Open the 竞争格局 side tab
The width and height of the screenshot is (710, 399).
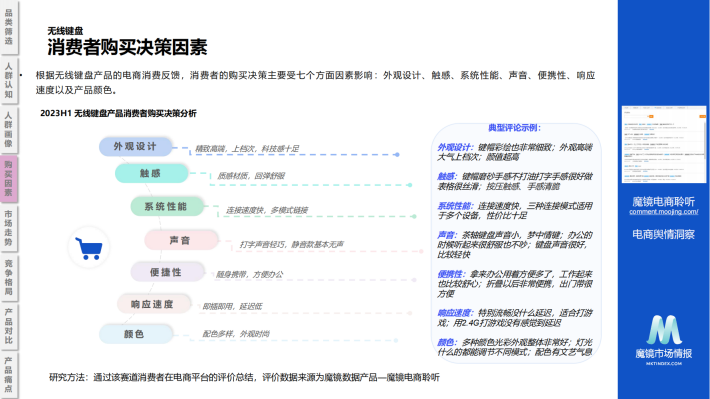click(9, 277)
